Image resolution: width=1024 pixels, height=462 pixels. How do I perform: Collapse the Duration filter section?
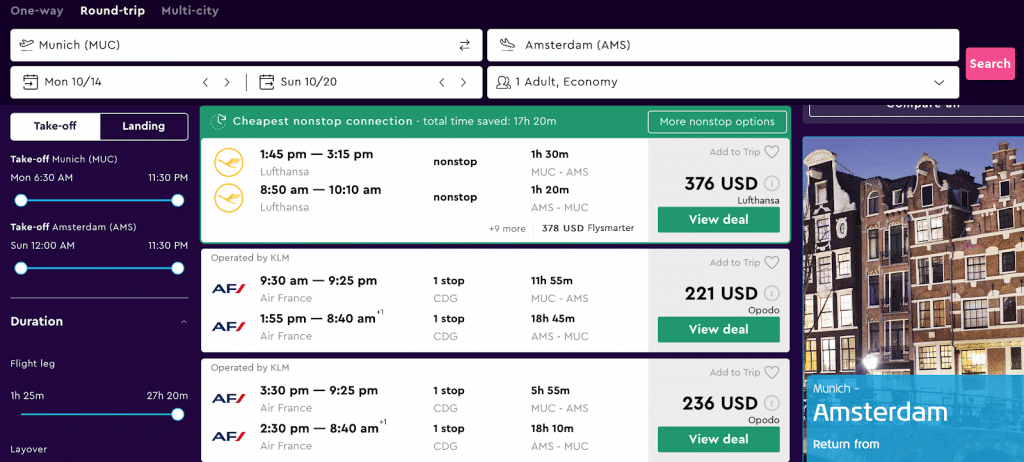click(x=184, y=322)
